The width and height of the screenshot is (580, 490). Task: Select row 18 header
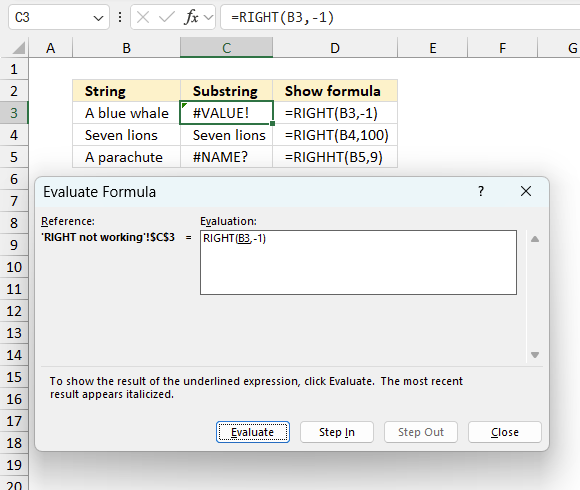pyautogui.click(x=14, y=443)
